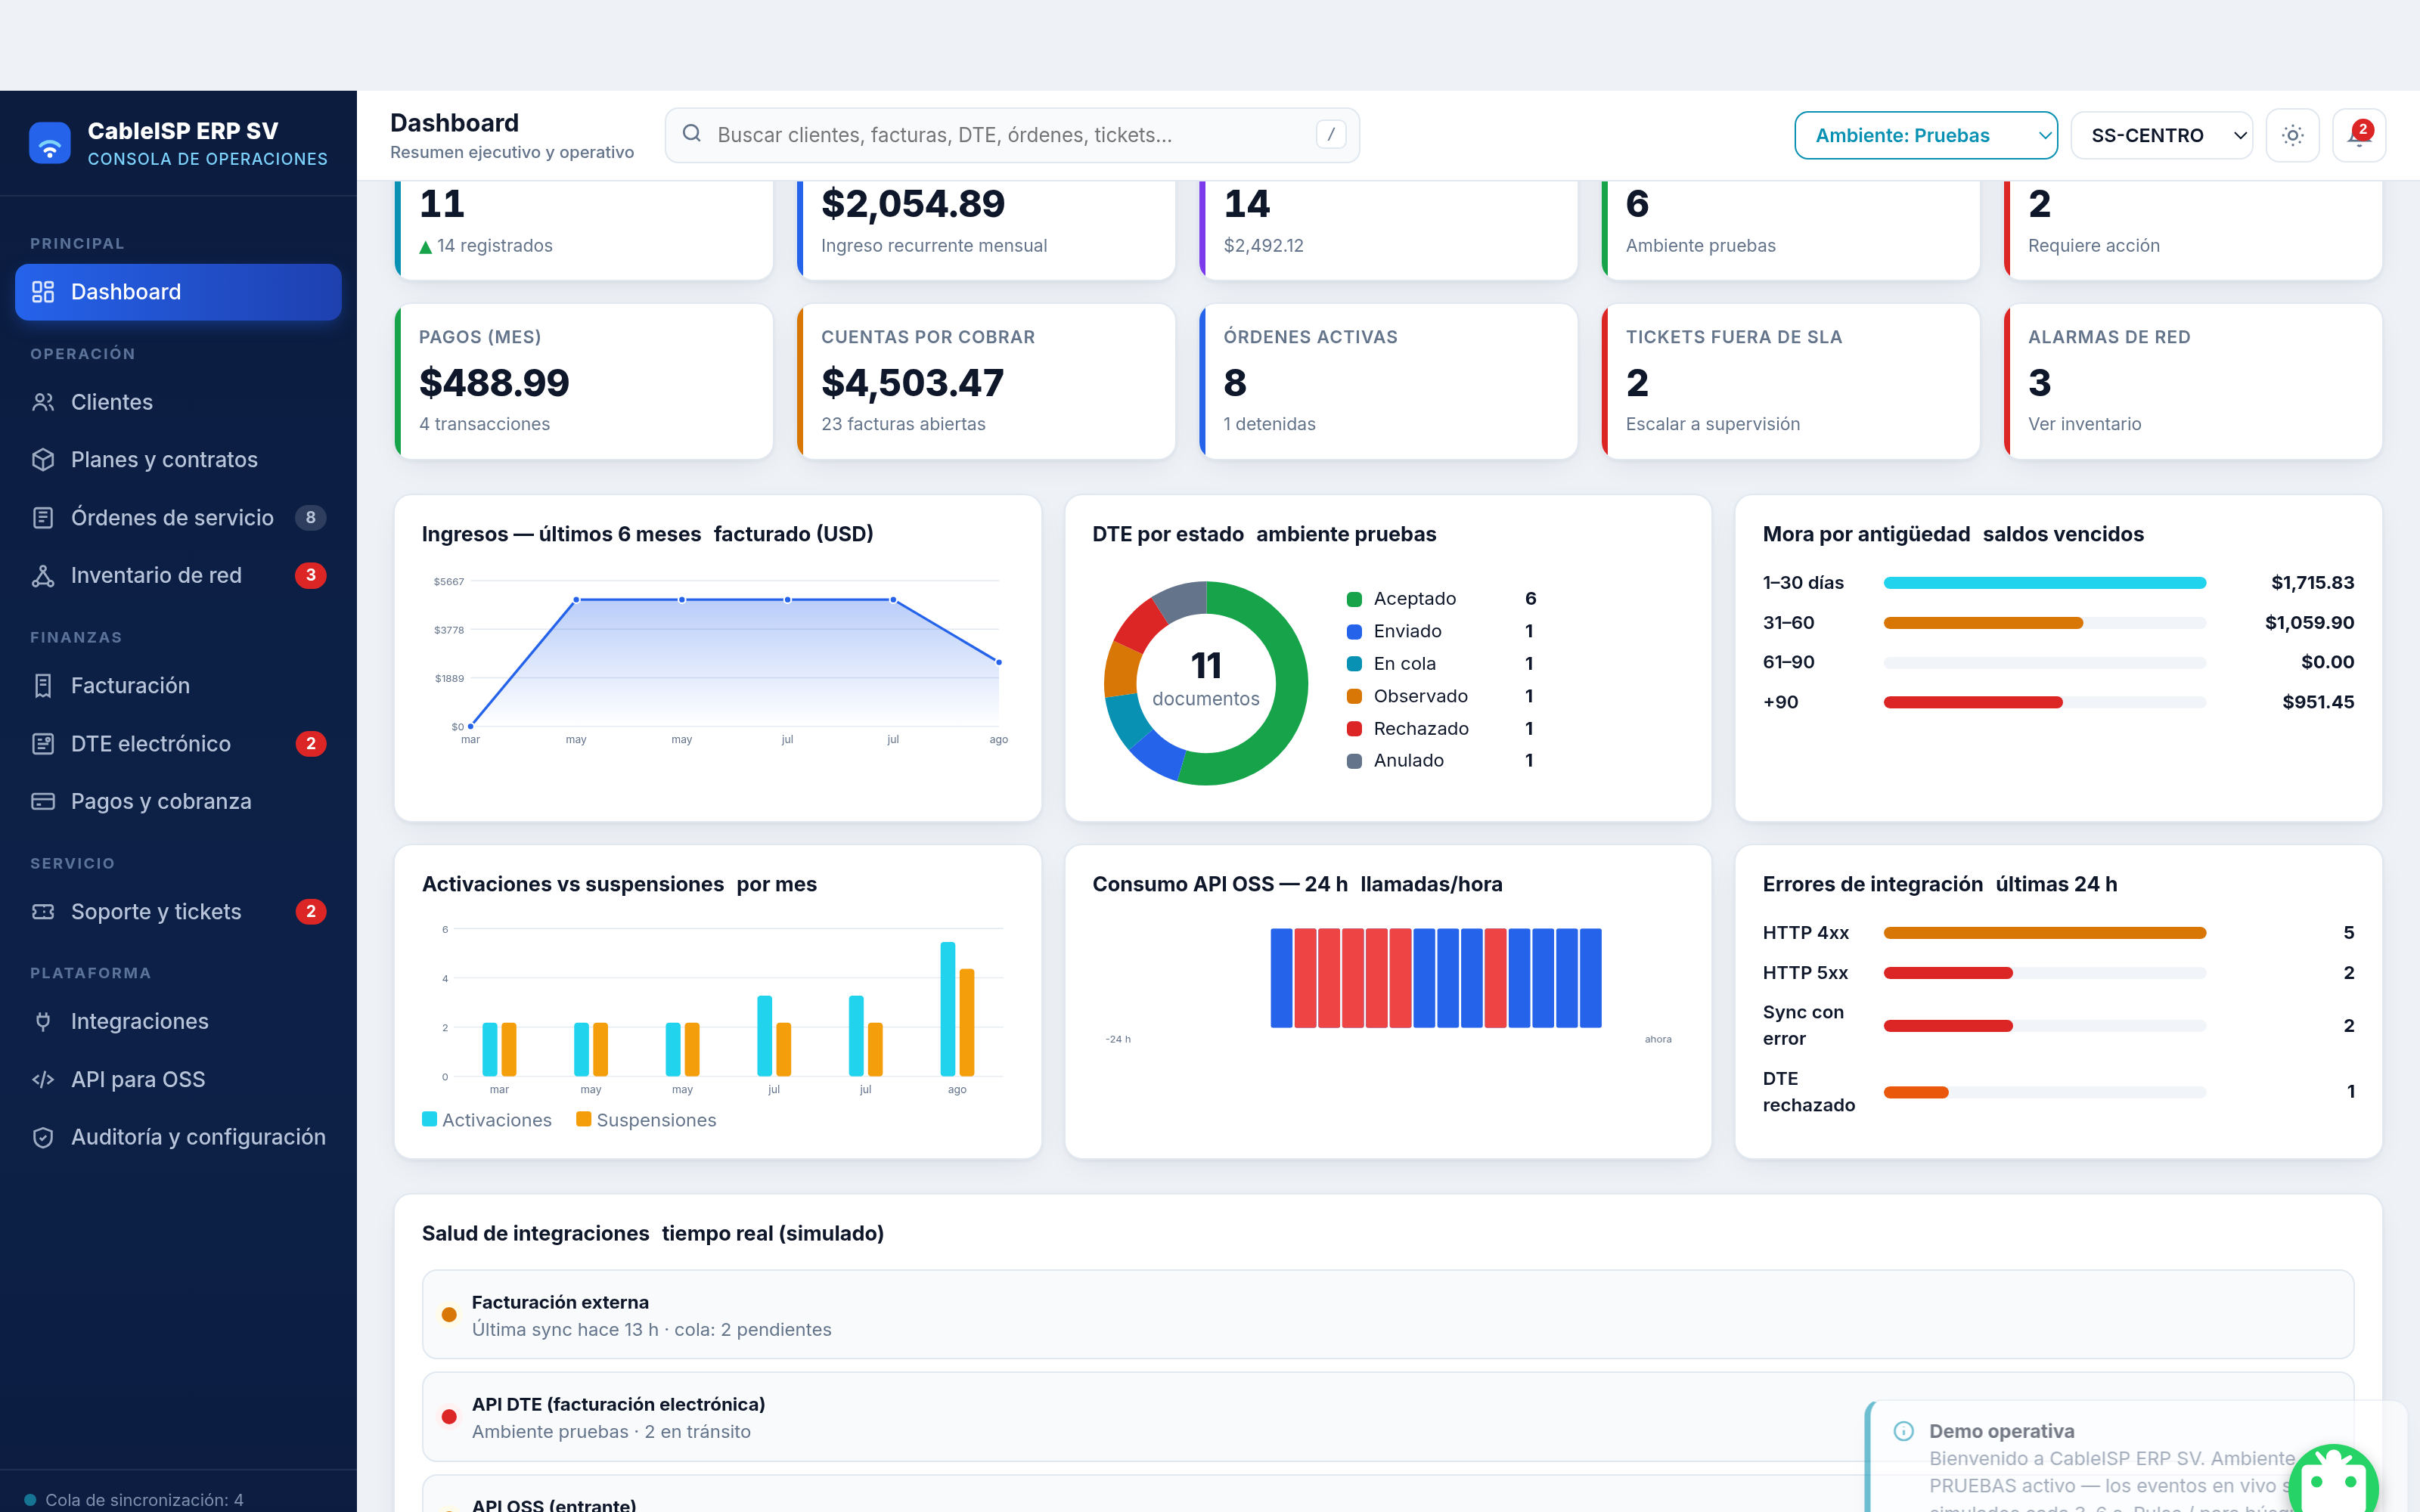Click the DTE electrónico document icon

(x=43, y=744)
